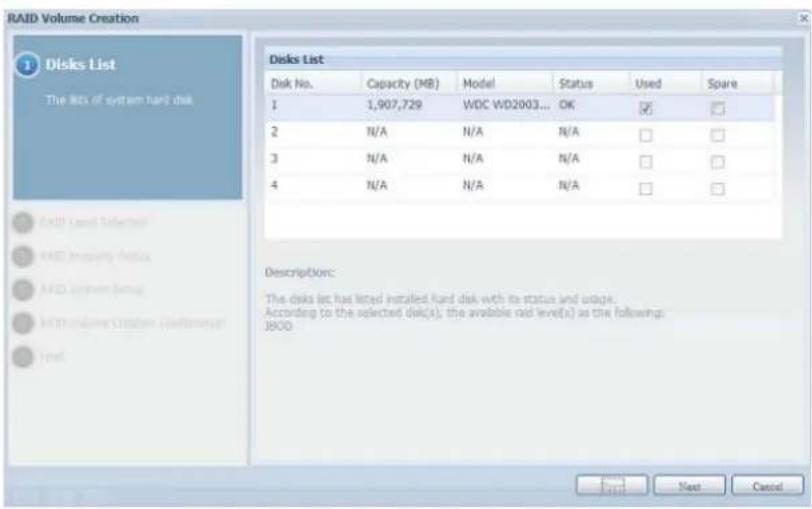812x509 pixels.
Task: Check the Spare box for disk 2
Action: point(717,135)
